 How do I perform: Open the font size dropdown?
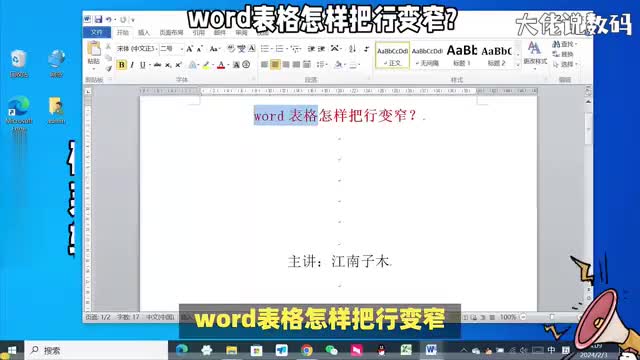(x=181, y=49)
